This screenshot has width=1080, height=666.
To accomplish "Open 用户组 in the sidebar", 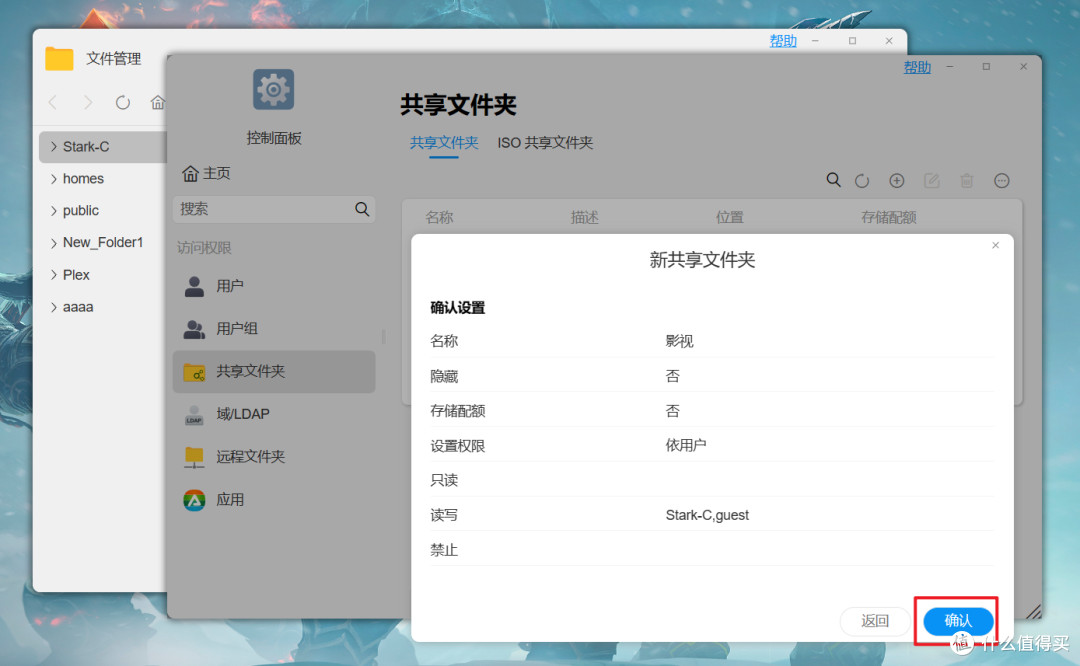I will tap(273, 329).
